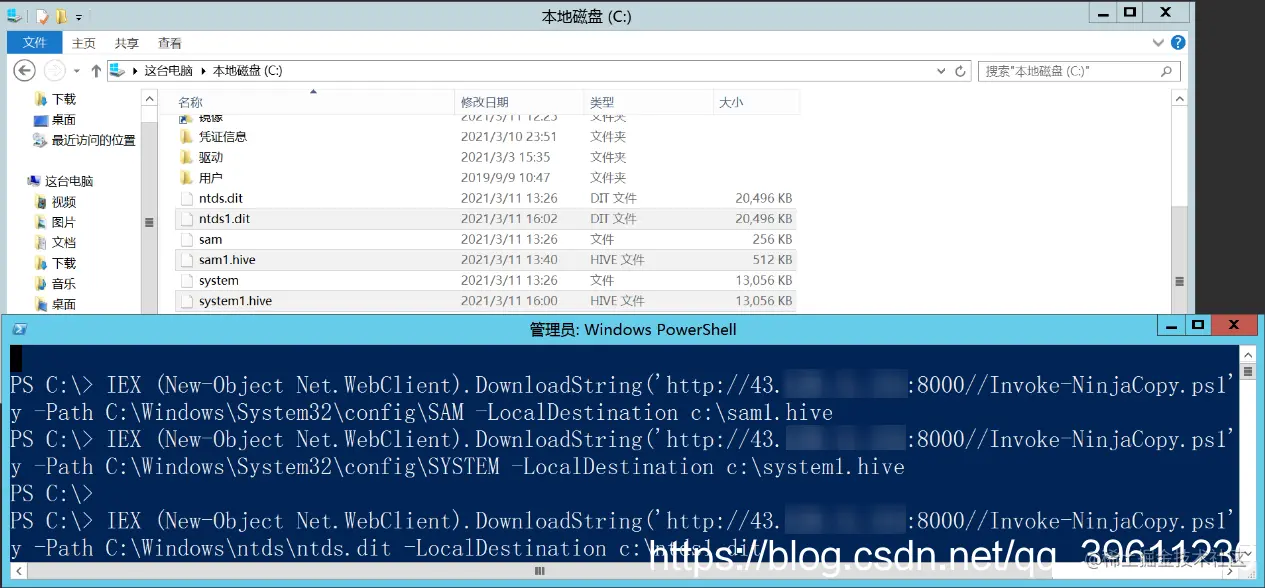Click the date 2021/3/11 16:02

click(x=509, y=218)
